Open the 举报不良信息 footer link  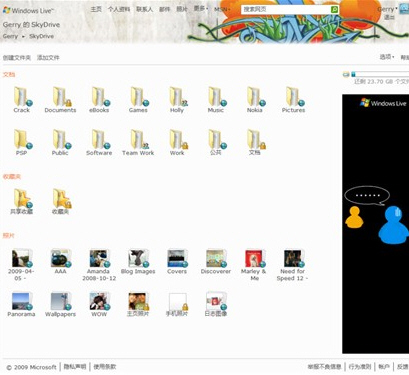(324, 367)
